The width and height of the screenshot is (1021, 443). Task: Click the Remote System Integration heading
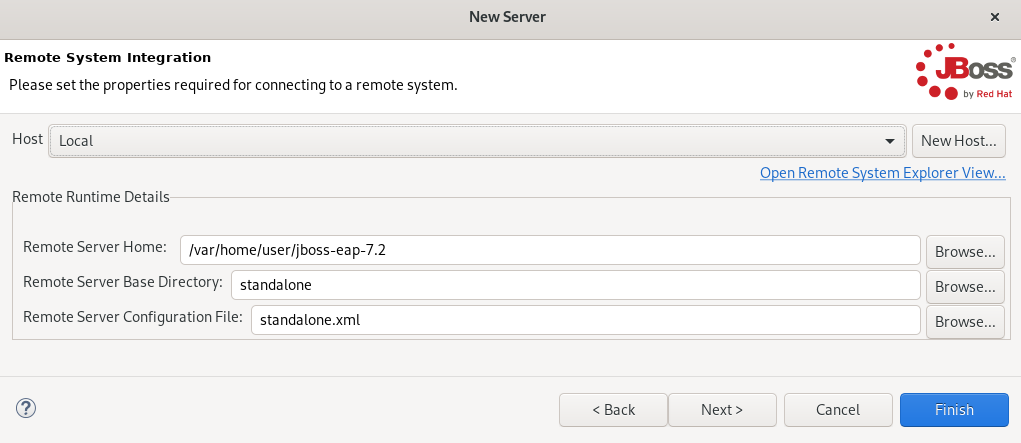pos(108,58)
